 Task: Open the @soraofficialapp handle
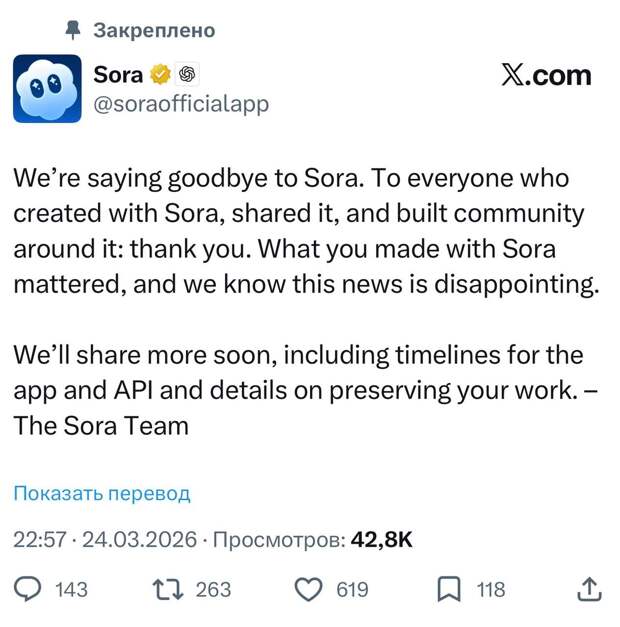[x=180, y=103]
